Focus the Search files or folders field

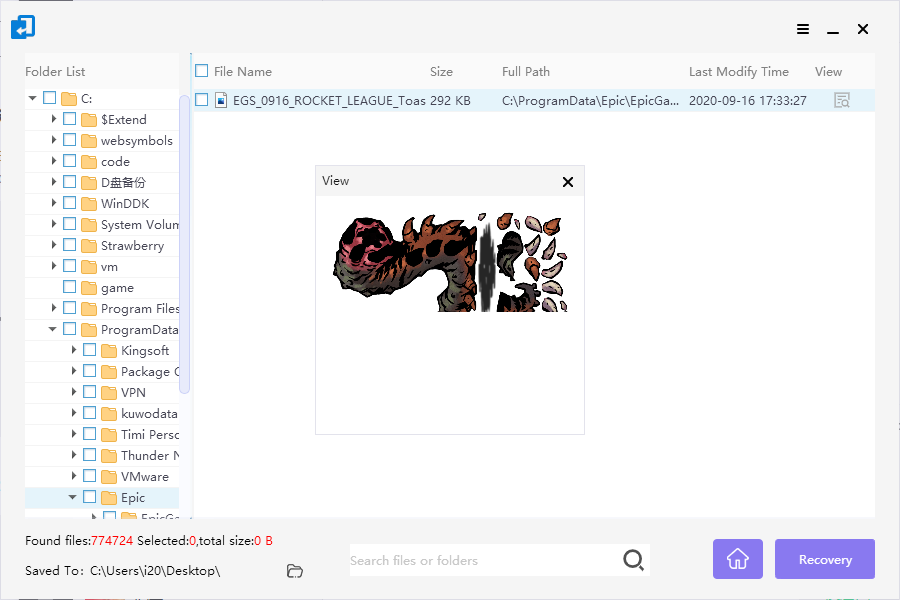pos(485,560)
